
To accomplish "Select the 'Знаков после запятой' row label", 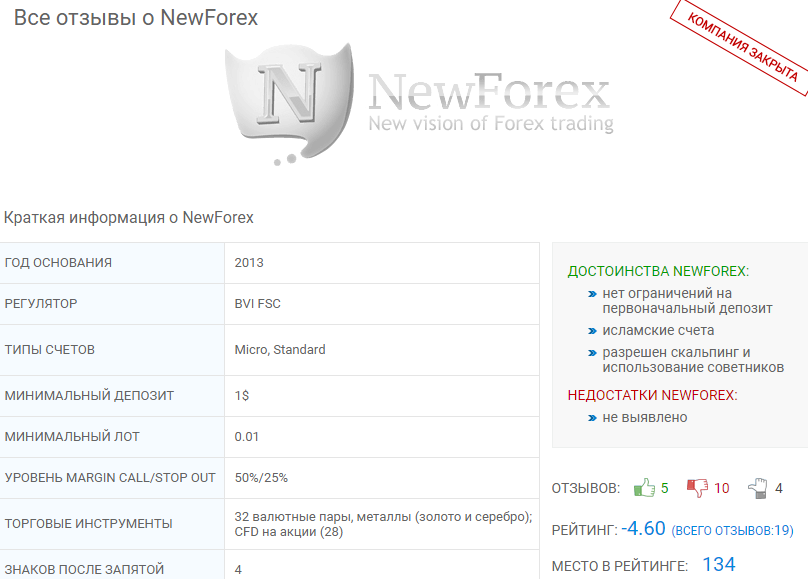I will click(84, 570).
